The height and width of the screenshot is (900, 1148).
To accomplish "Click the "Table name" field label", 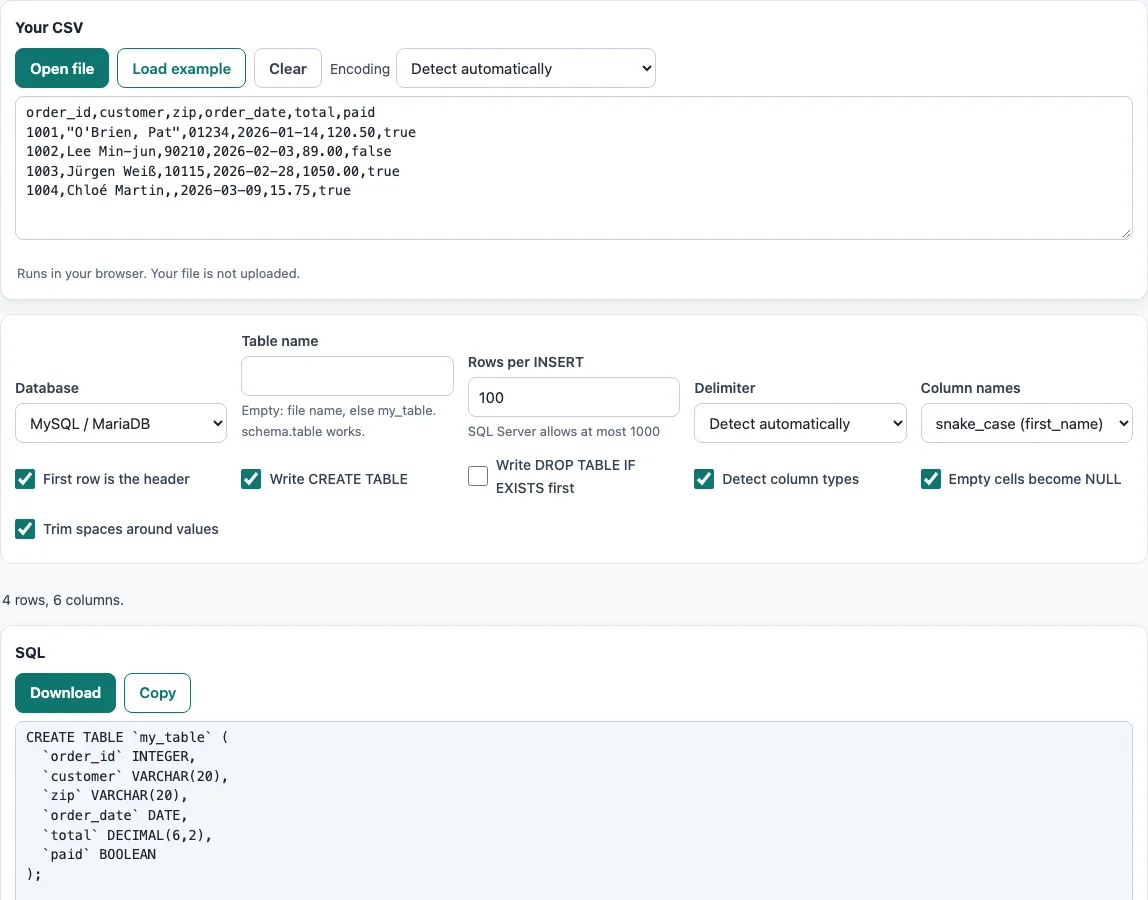I will coord(280,341).
